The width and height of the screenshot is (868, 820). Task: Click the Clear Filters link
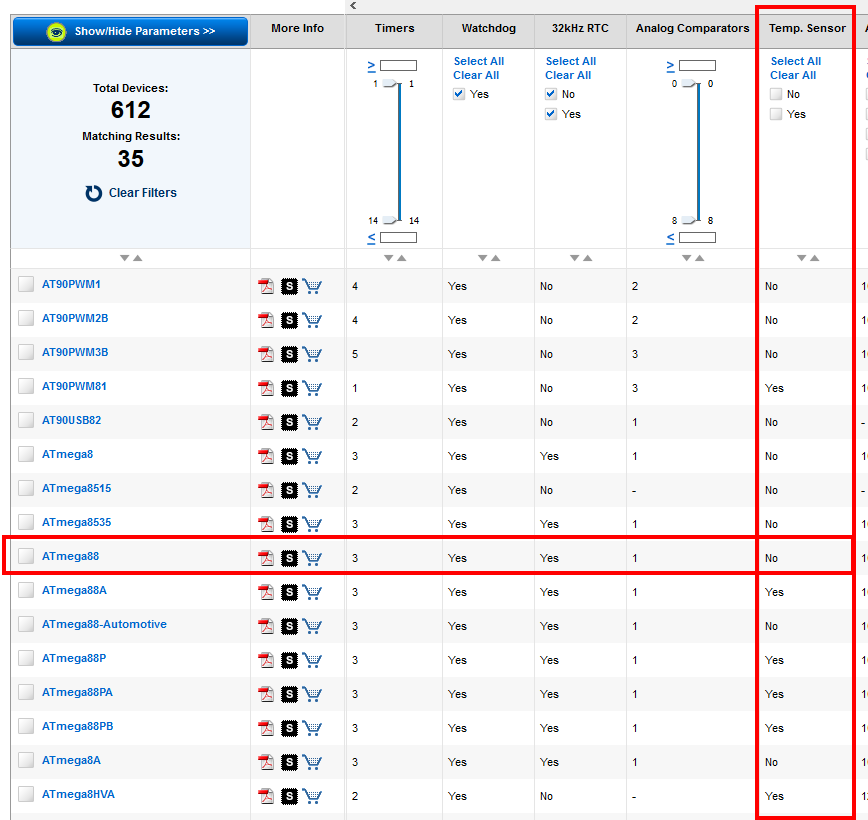[x=143, y=193]
